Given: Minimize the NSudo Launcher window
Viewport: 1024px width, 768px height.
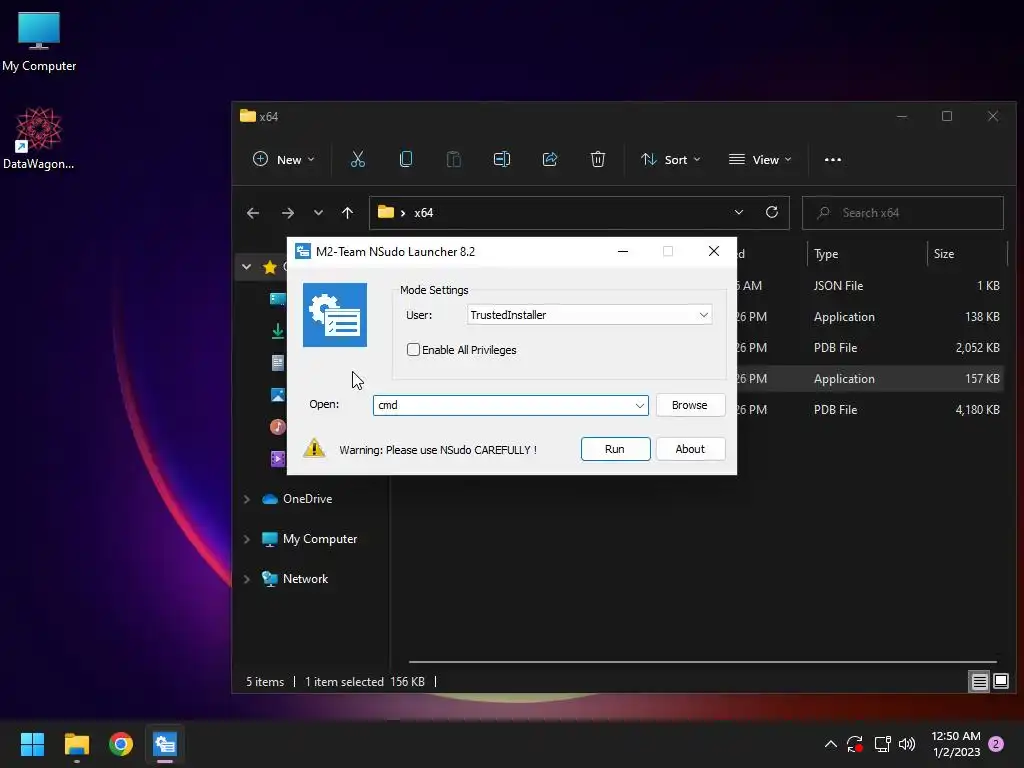Looking at the screenshot, I should coord(623,251).
